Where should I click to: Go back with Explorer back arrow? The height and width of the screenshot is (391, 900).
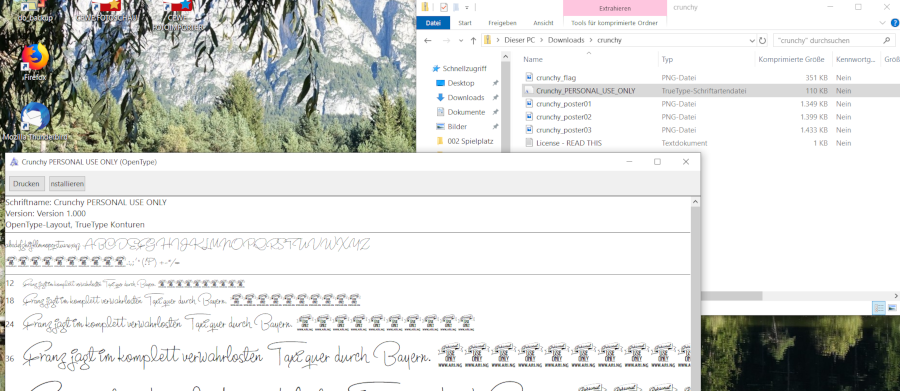point(427,41)
